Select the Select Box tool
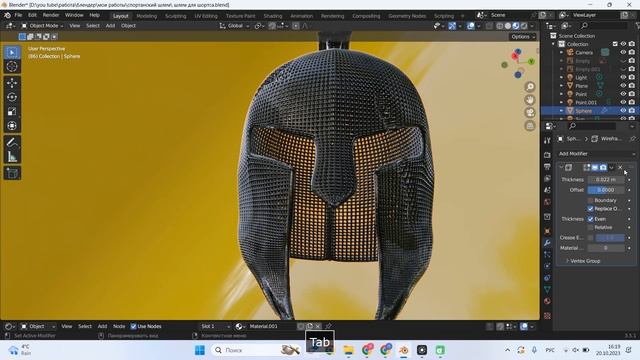Screen dimensions: 640x360 click(x=12, y=53)
